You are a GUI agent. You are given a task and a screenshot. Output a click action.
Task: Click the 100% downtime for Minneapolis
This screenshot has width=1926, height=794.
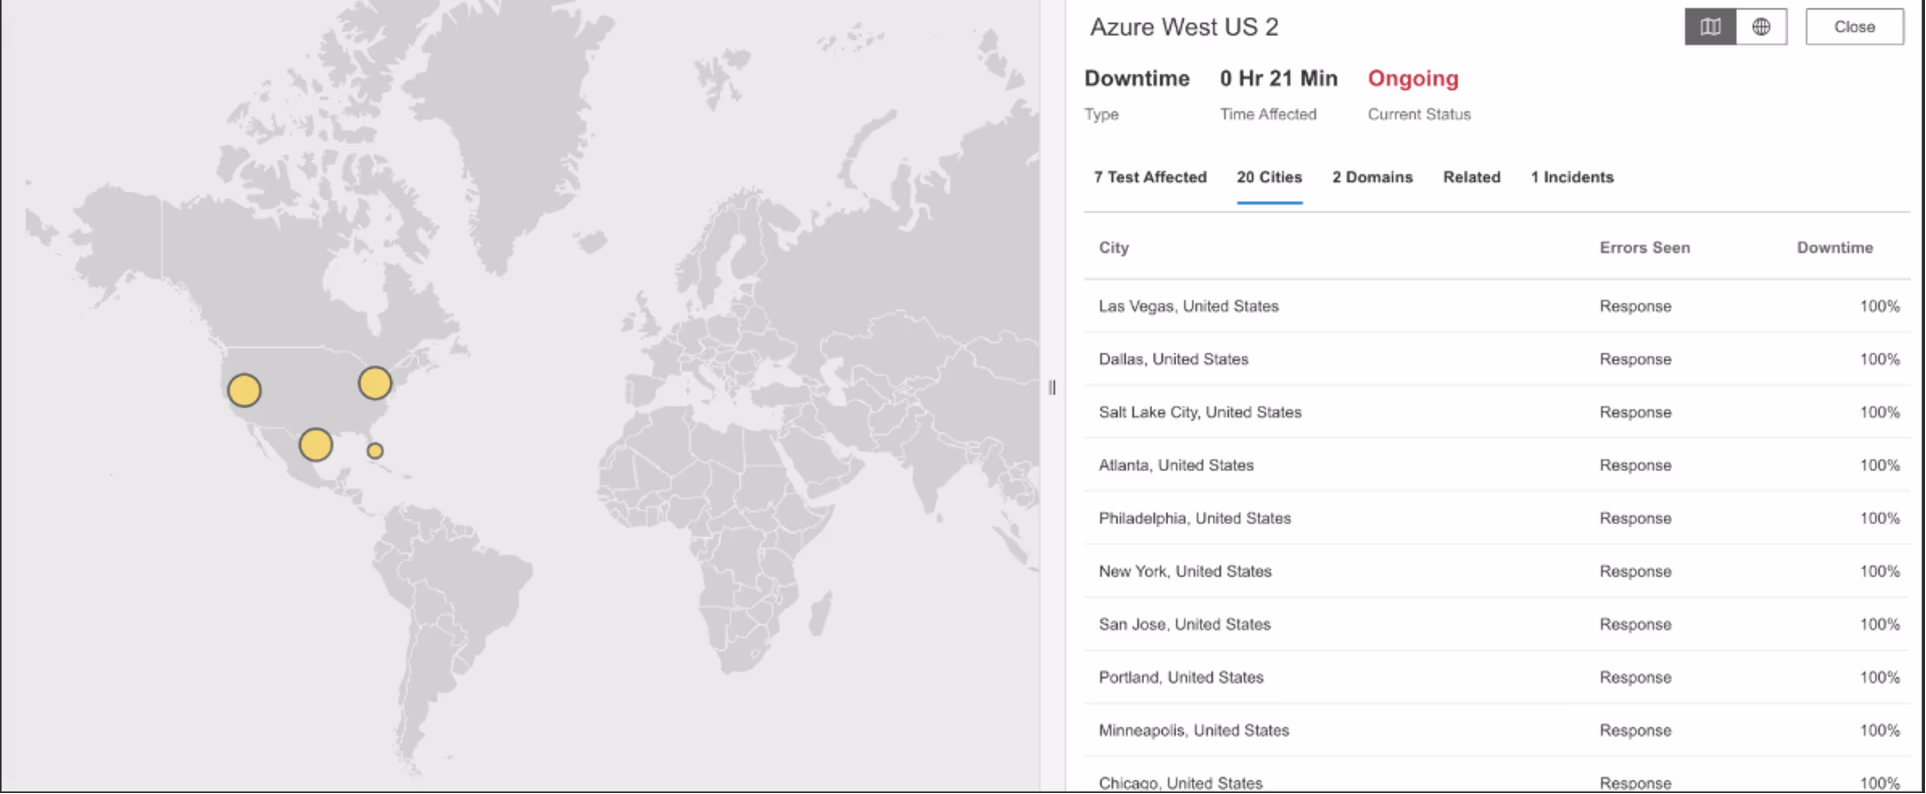(x=1879, y=730)
